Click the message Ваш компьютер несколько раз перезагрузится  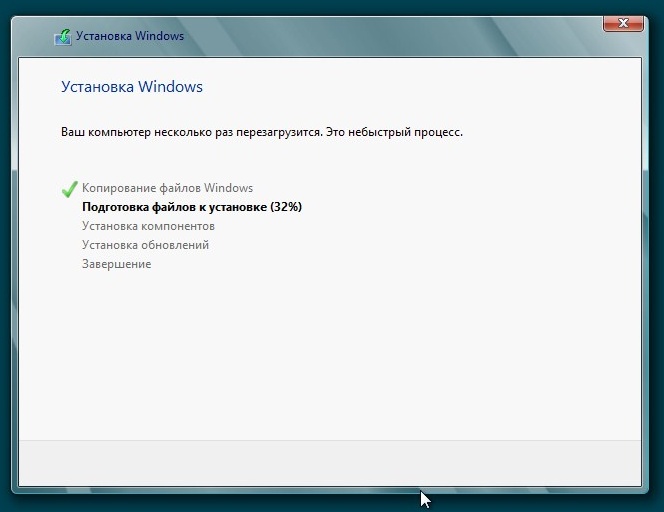pos(192,132)
